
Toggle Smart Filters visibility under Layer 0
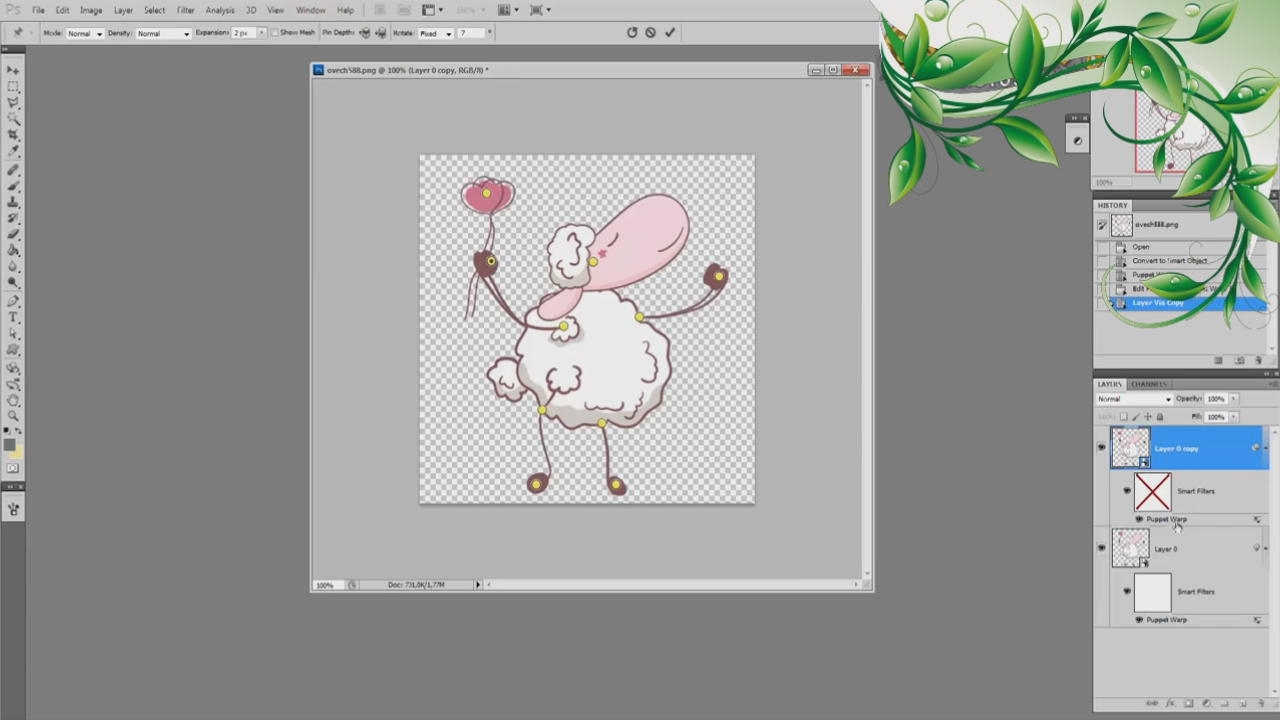pos(1127,591)
